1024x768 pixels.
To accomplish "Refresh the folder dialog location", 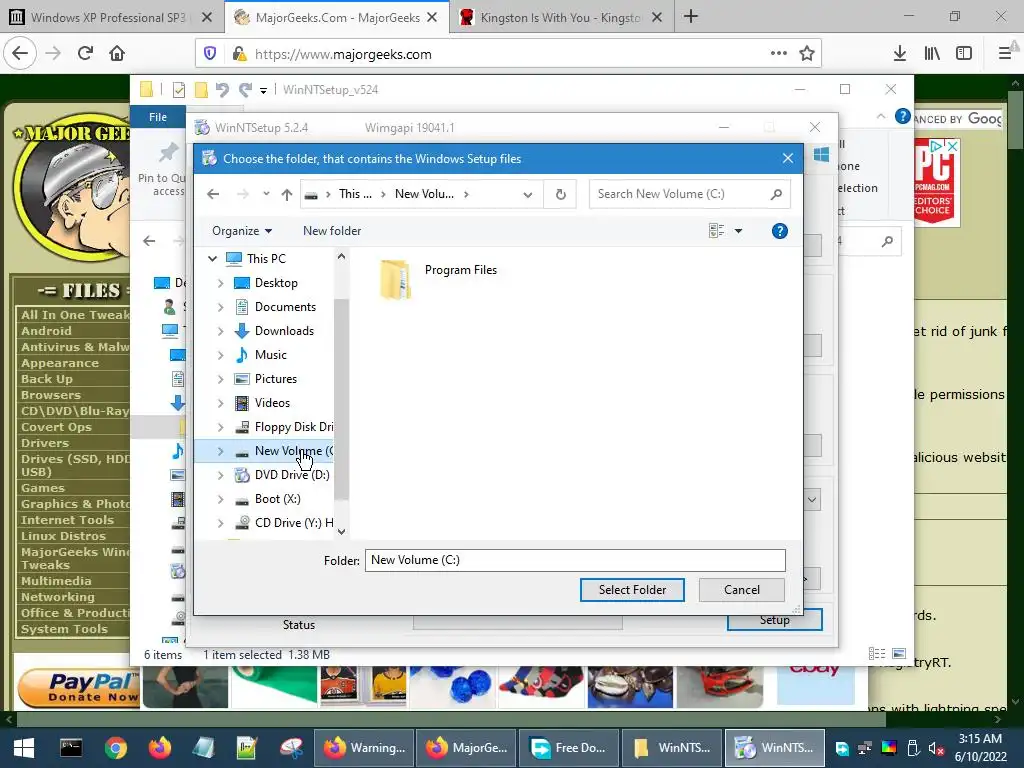I will pos(560,194).
